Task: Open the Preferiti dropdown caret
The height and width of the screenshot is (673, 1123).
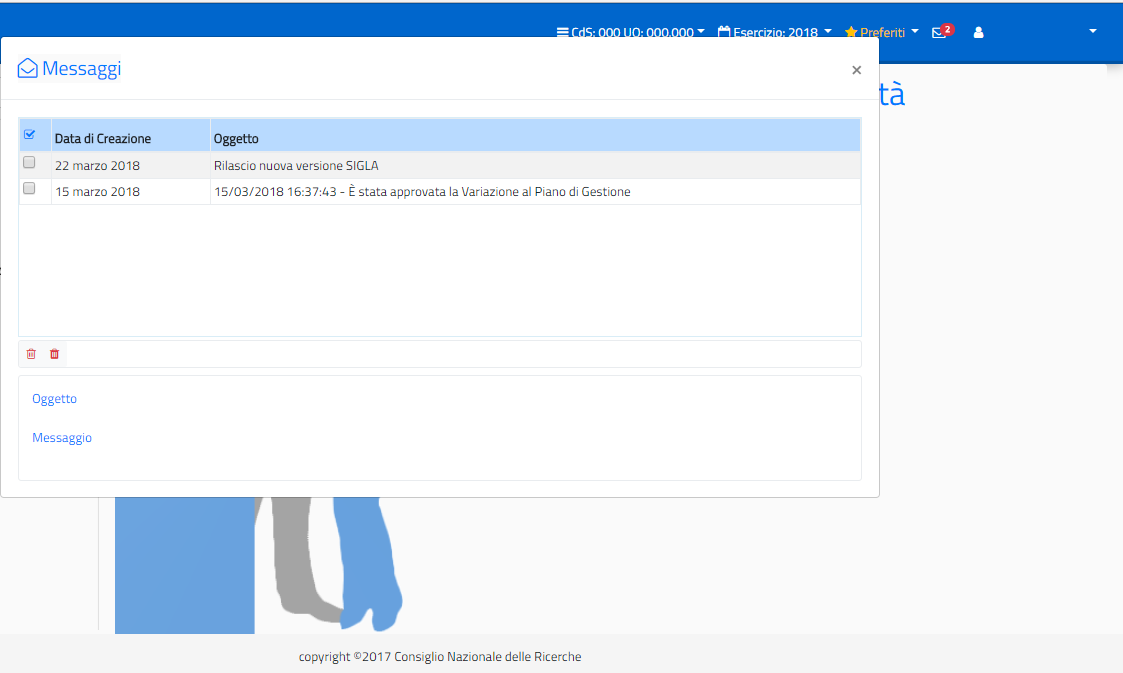Action: [915, 32]
